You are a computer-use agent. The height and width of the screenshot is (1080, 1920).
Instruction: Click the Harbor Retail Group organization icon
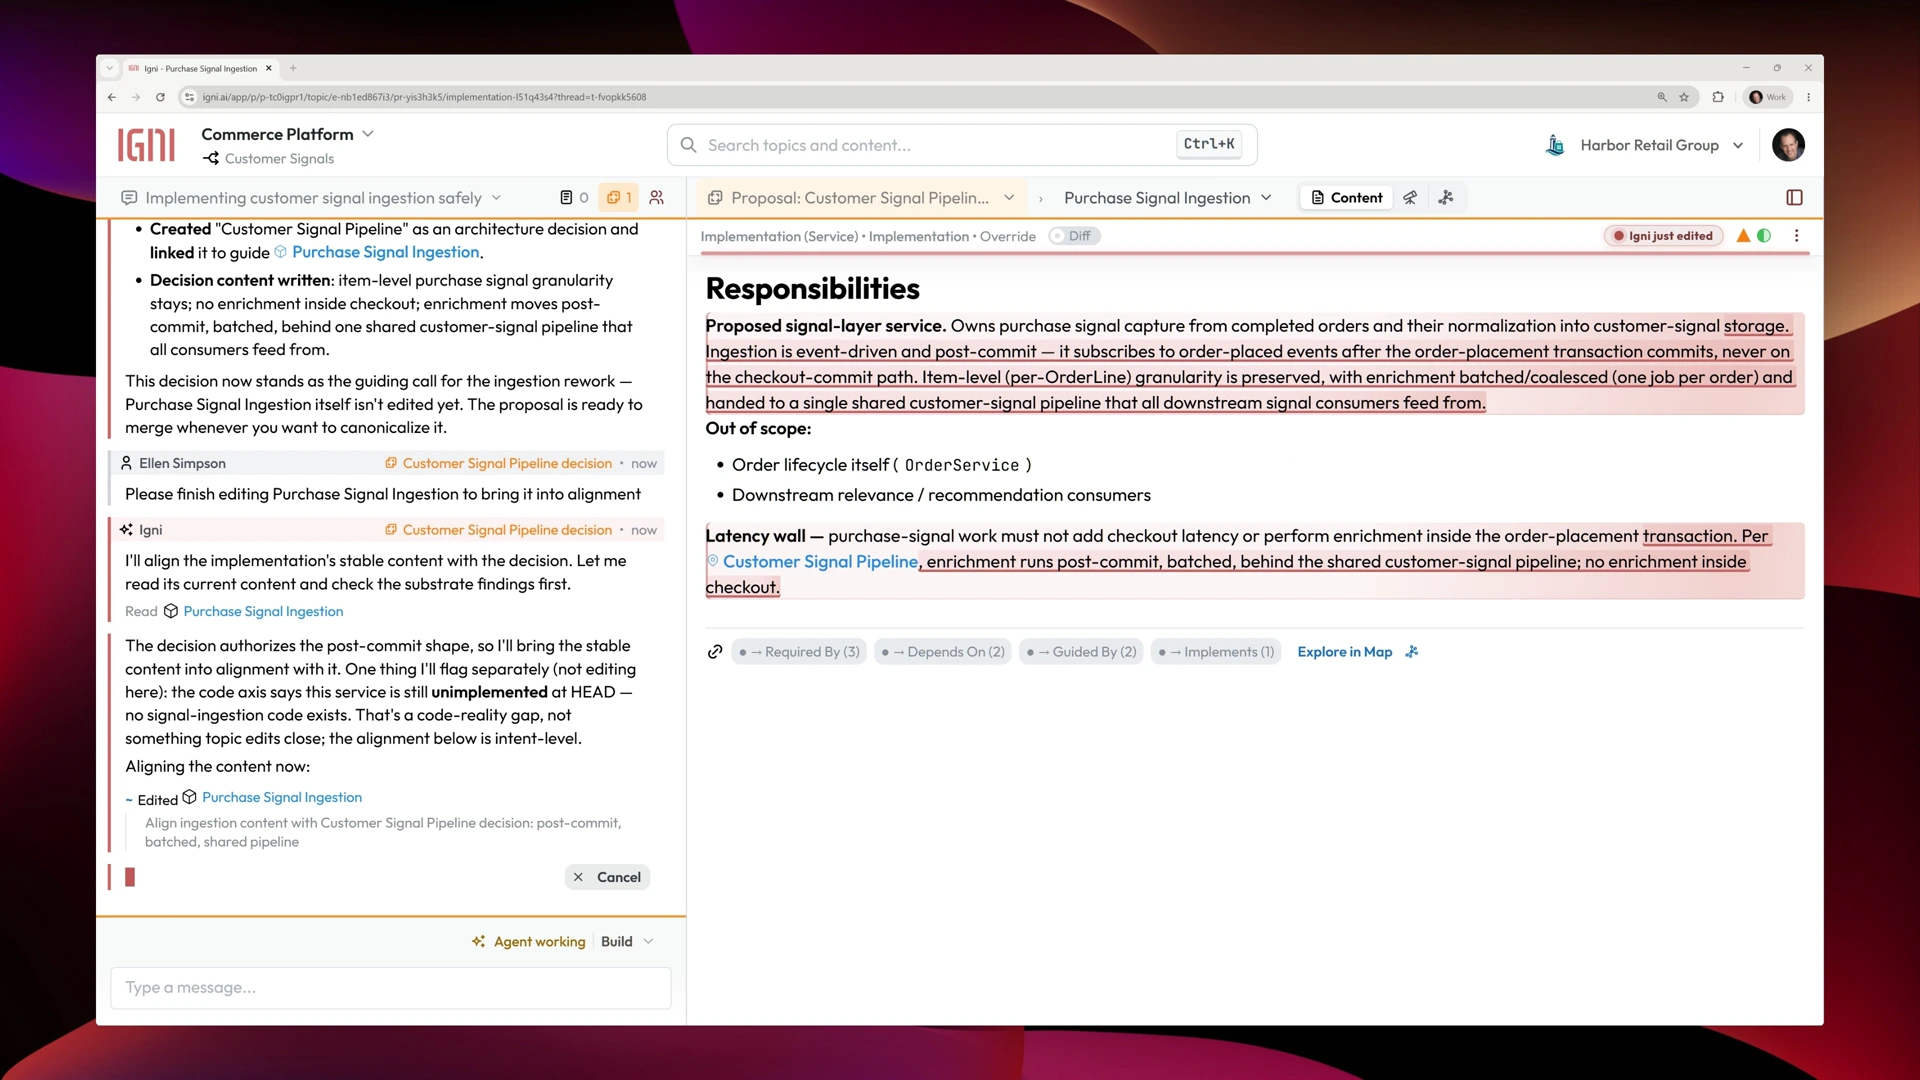click(x=1555, y=145)
